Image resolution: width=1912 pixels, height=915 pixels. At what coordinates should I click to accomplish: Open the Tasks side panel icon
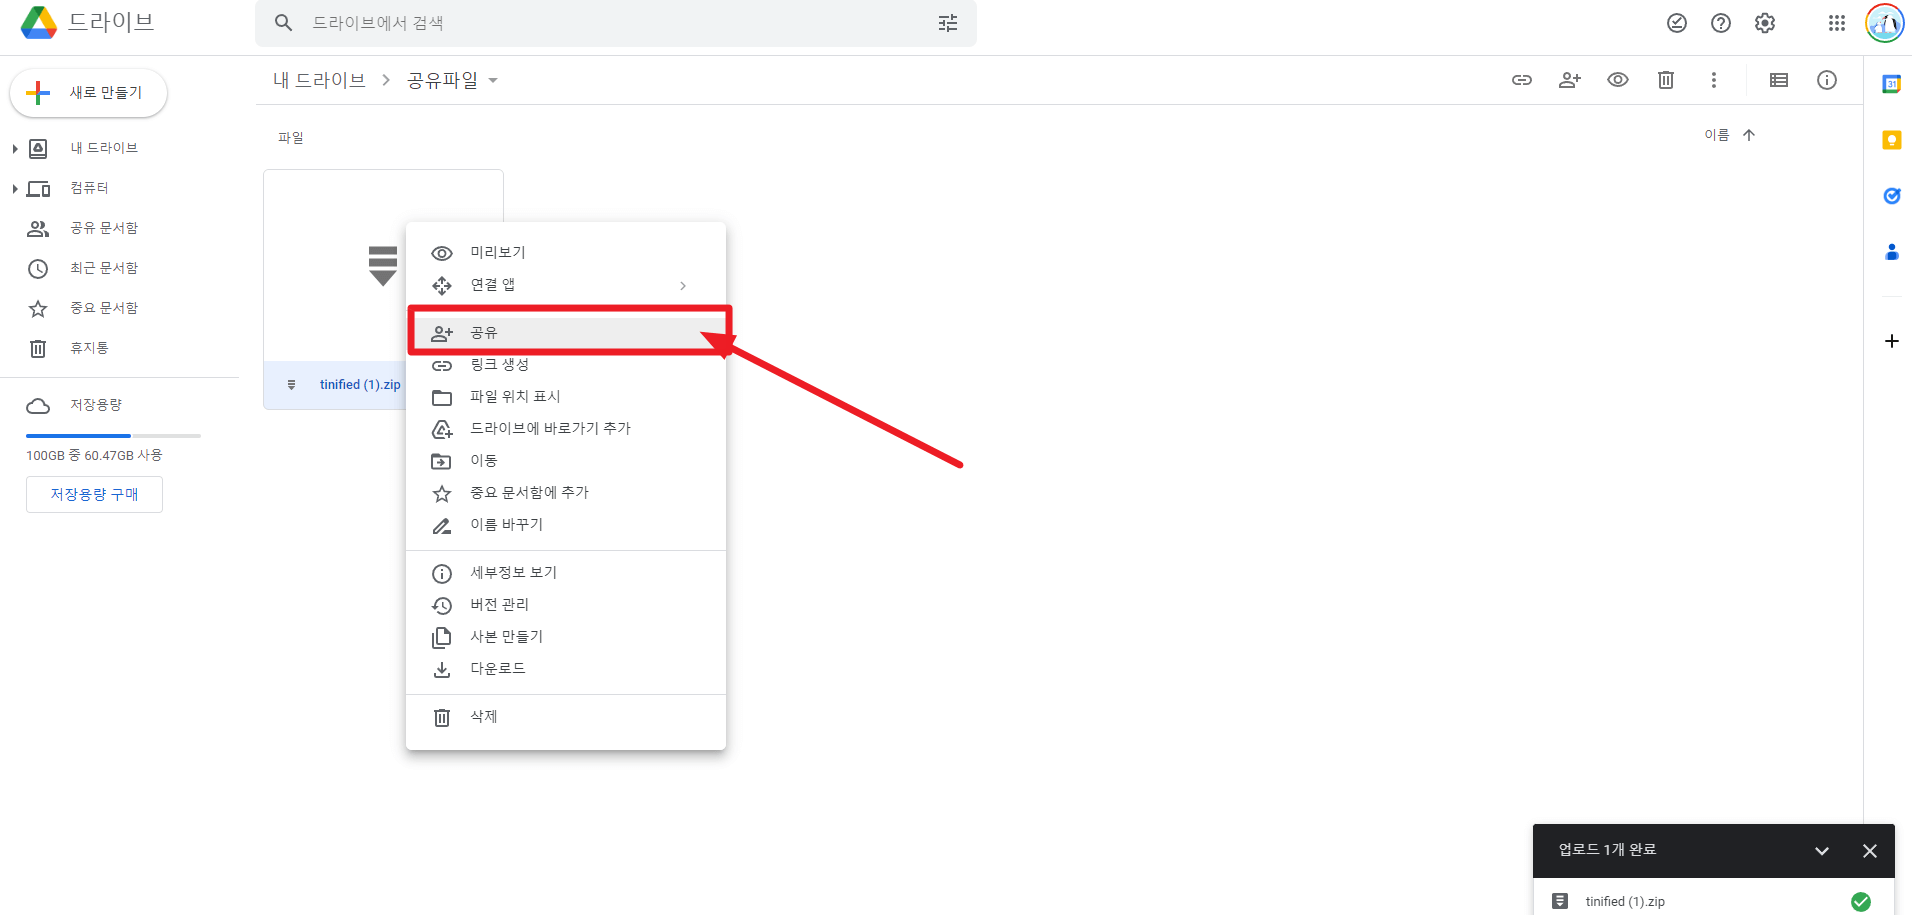(1891, 196)
